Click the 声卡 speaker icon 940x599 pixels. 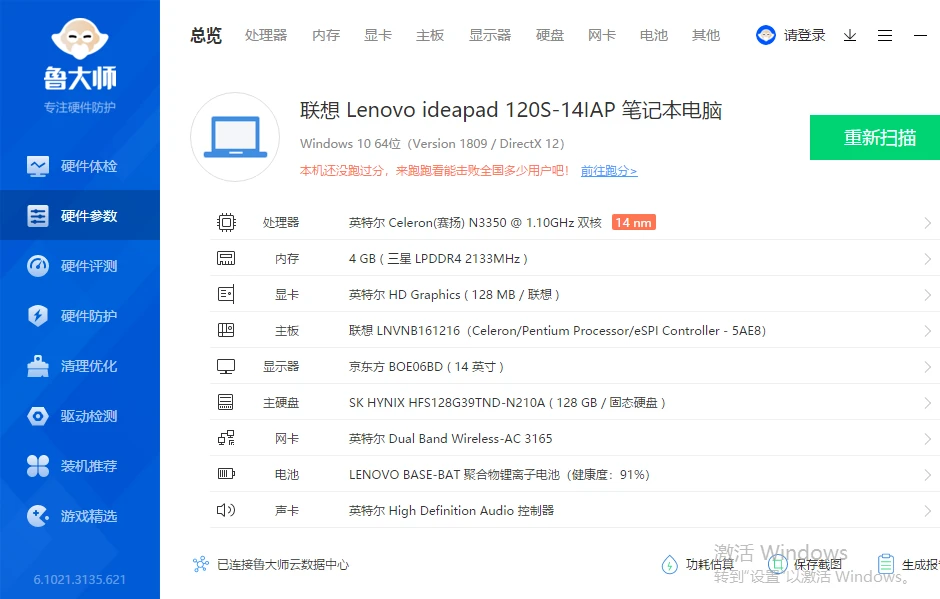click(x=226, y=510)
